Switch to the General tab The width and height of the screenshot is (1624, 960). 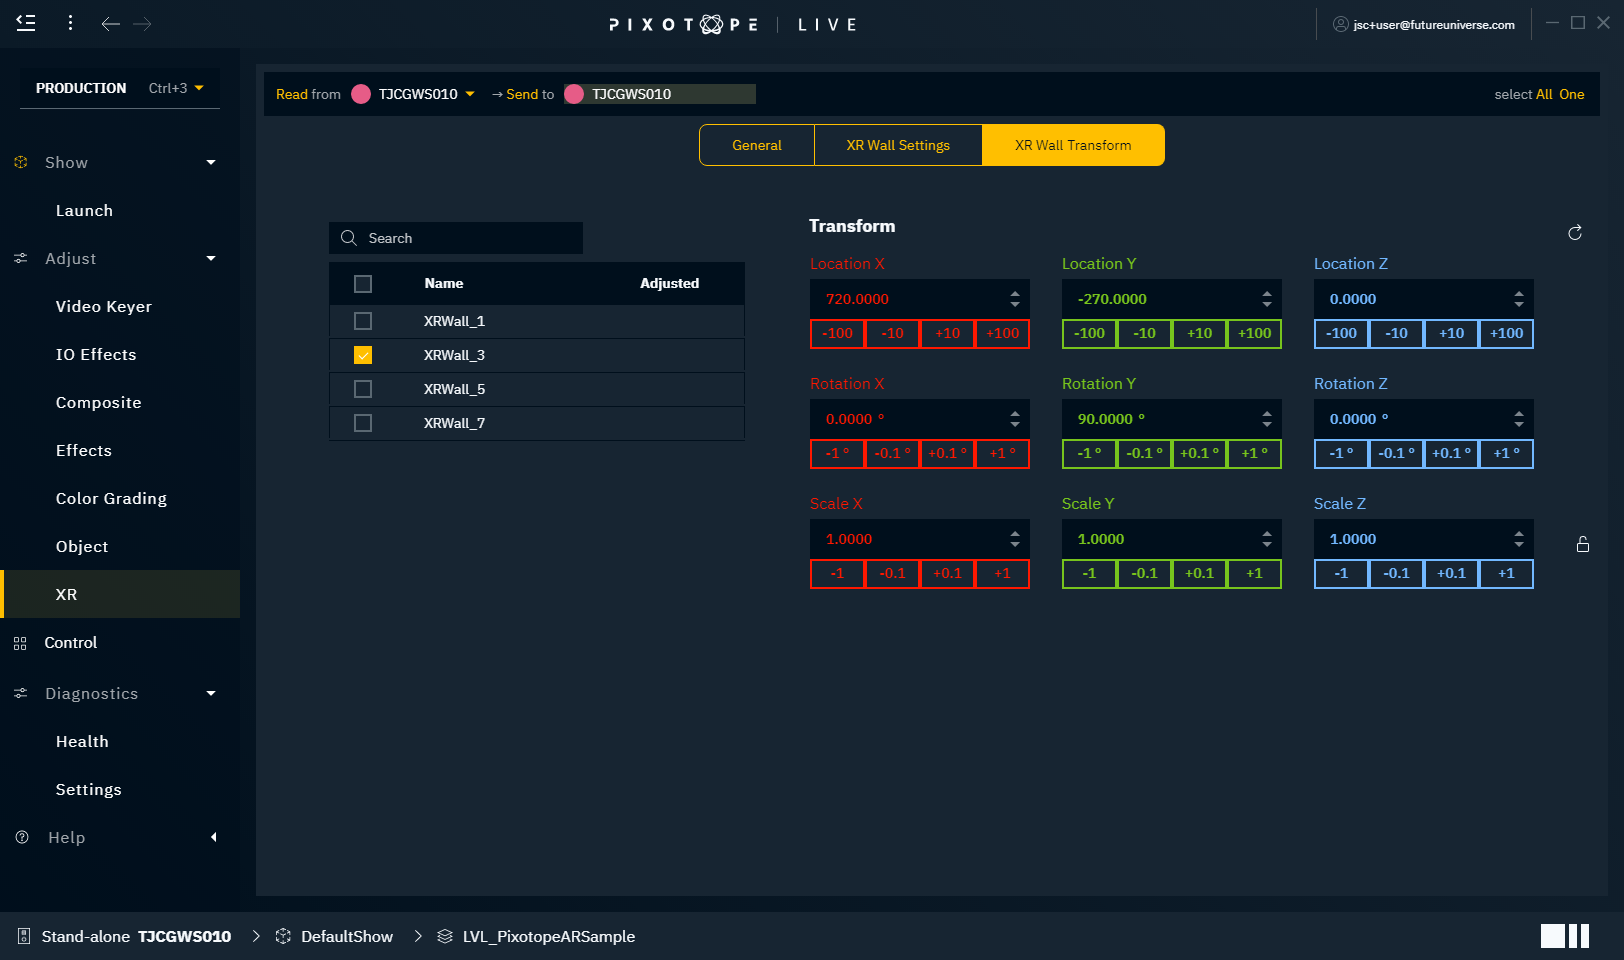point(757,145)
